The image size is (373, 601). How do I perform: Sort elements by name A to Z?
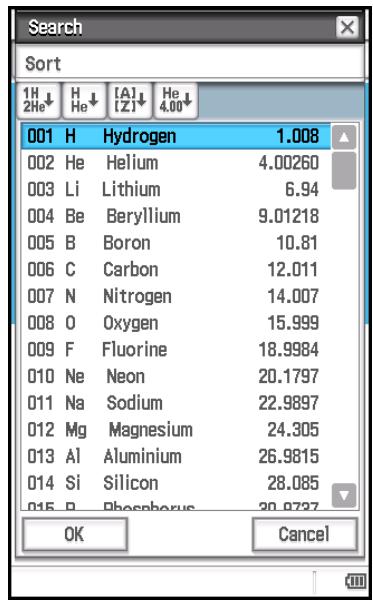click(130, 100)
